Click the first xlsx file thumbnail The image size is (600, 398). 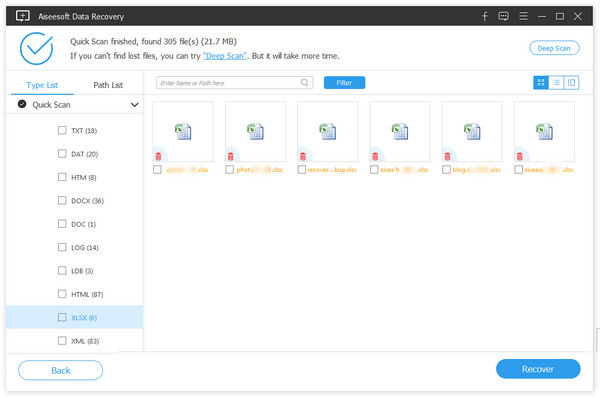click(x=183, y=131)
